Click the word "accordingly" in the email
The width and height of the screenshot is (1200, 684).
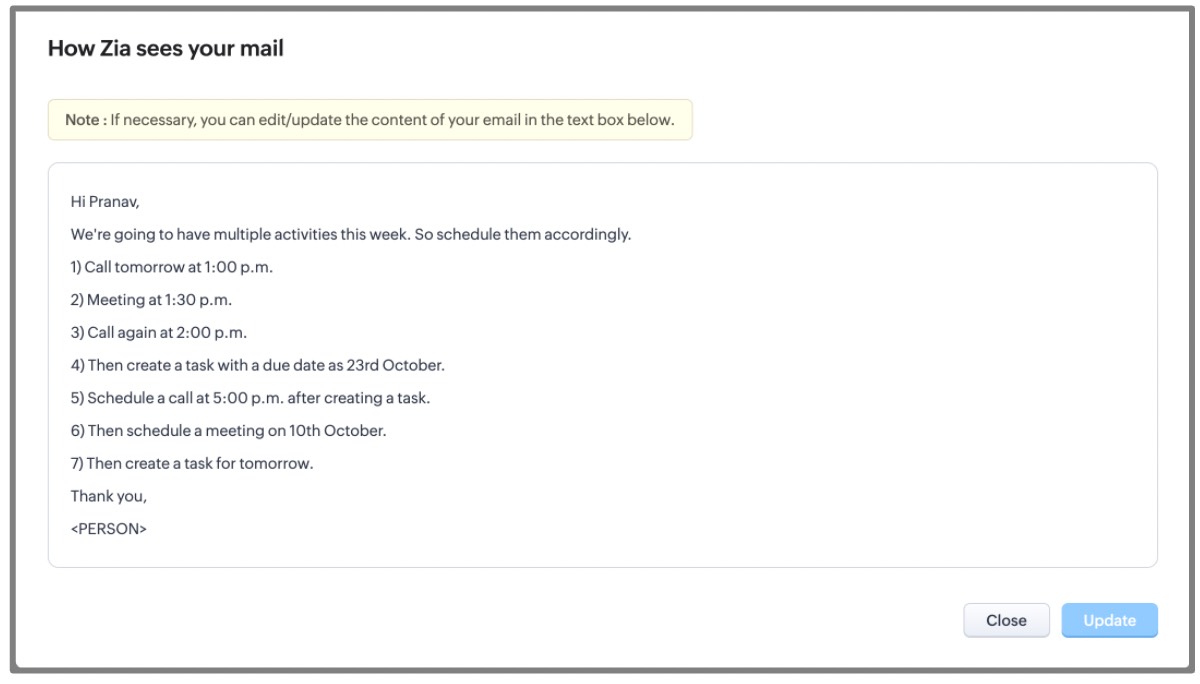(594, 235)
